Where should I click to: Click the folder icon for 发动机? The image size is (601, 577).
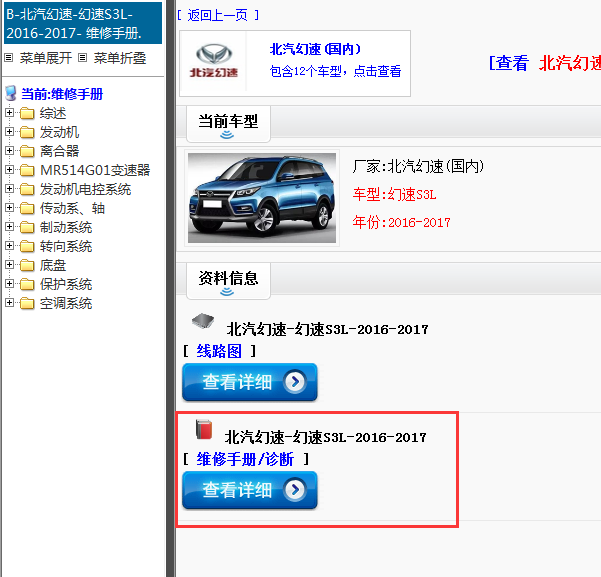coord(27,132)
